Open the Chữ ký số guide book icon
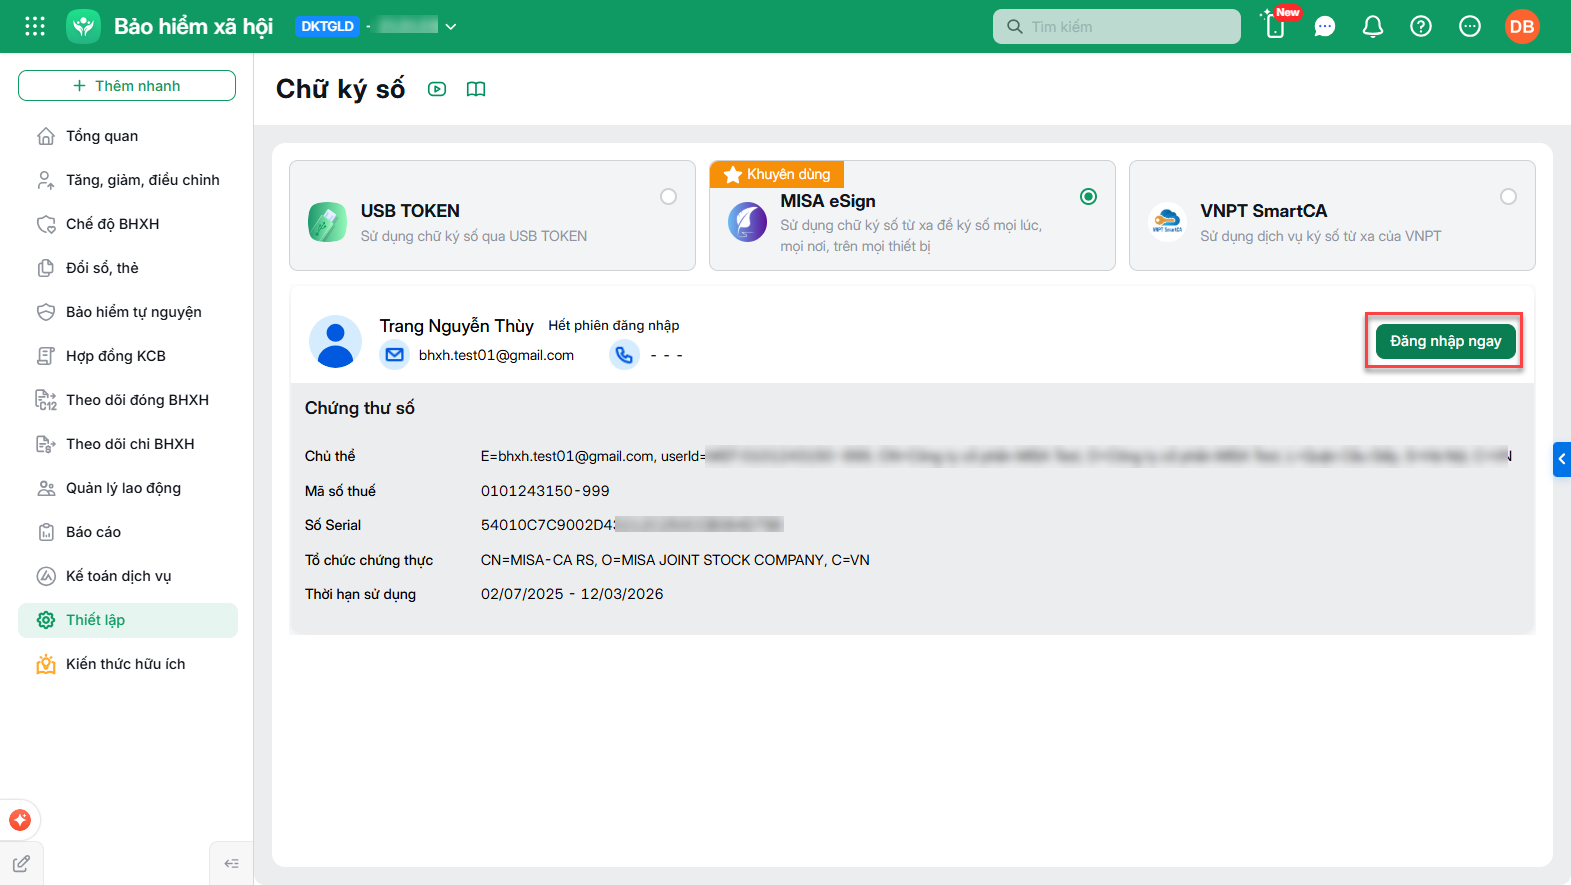This screenshot has height=885, width=1571. point(476,89)
